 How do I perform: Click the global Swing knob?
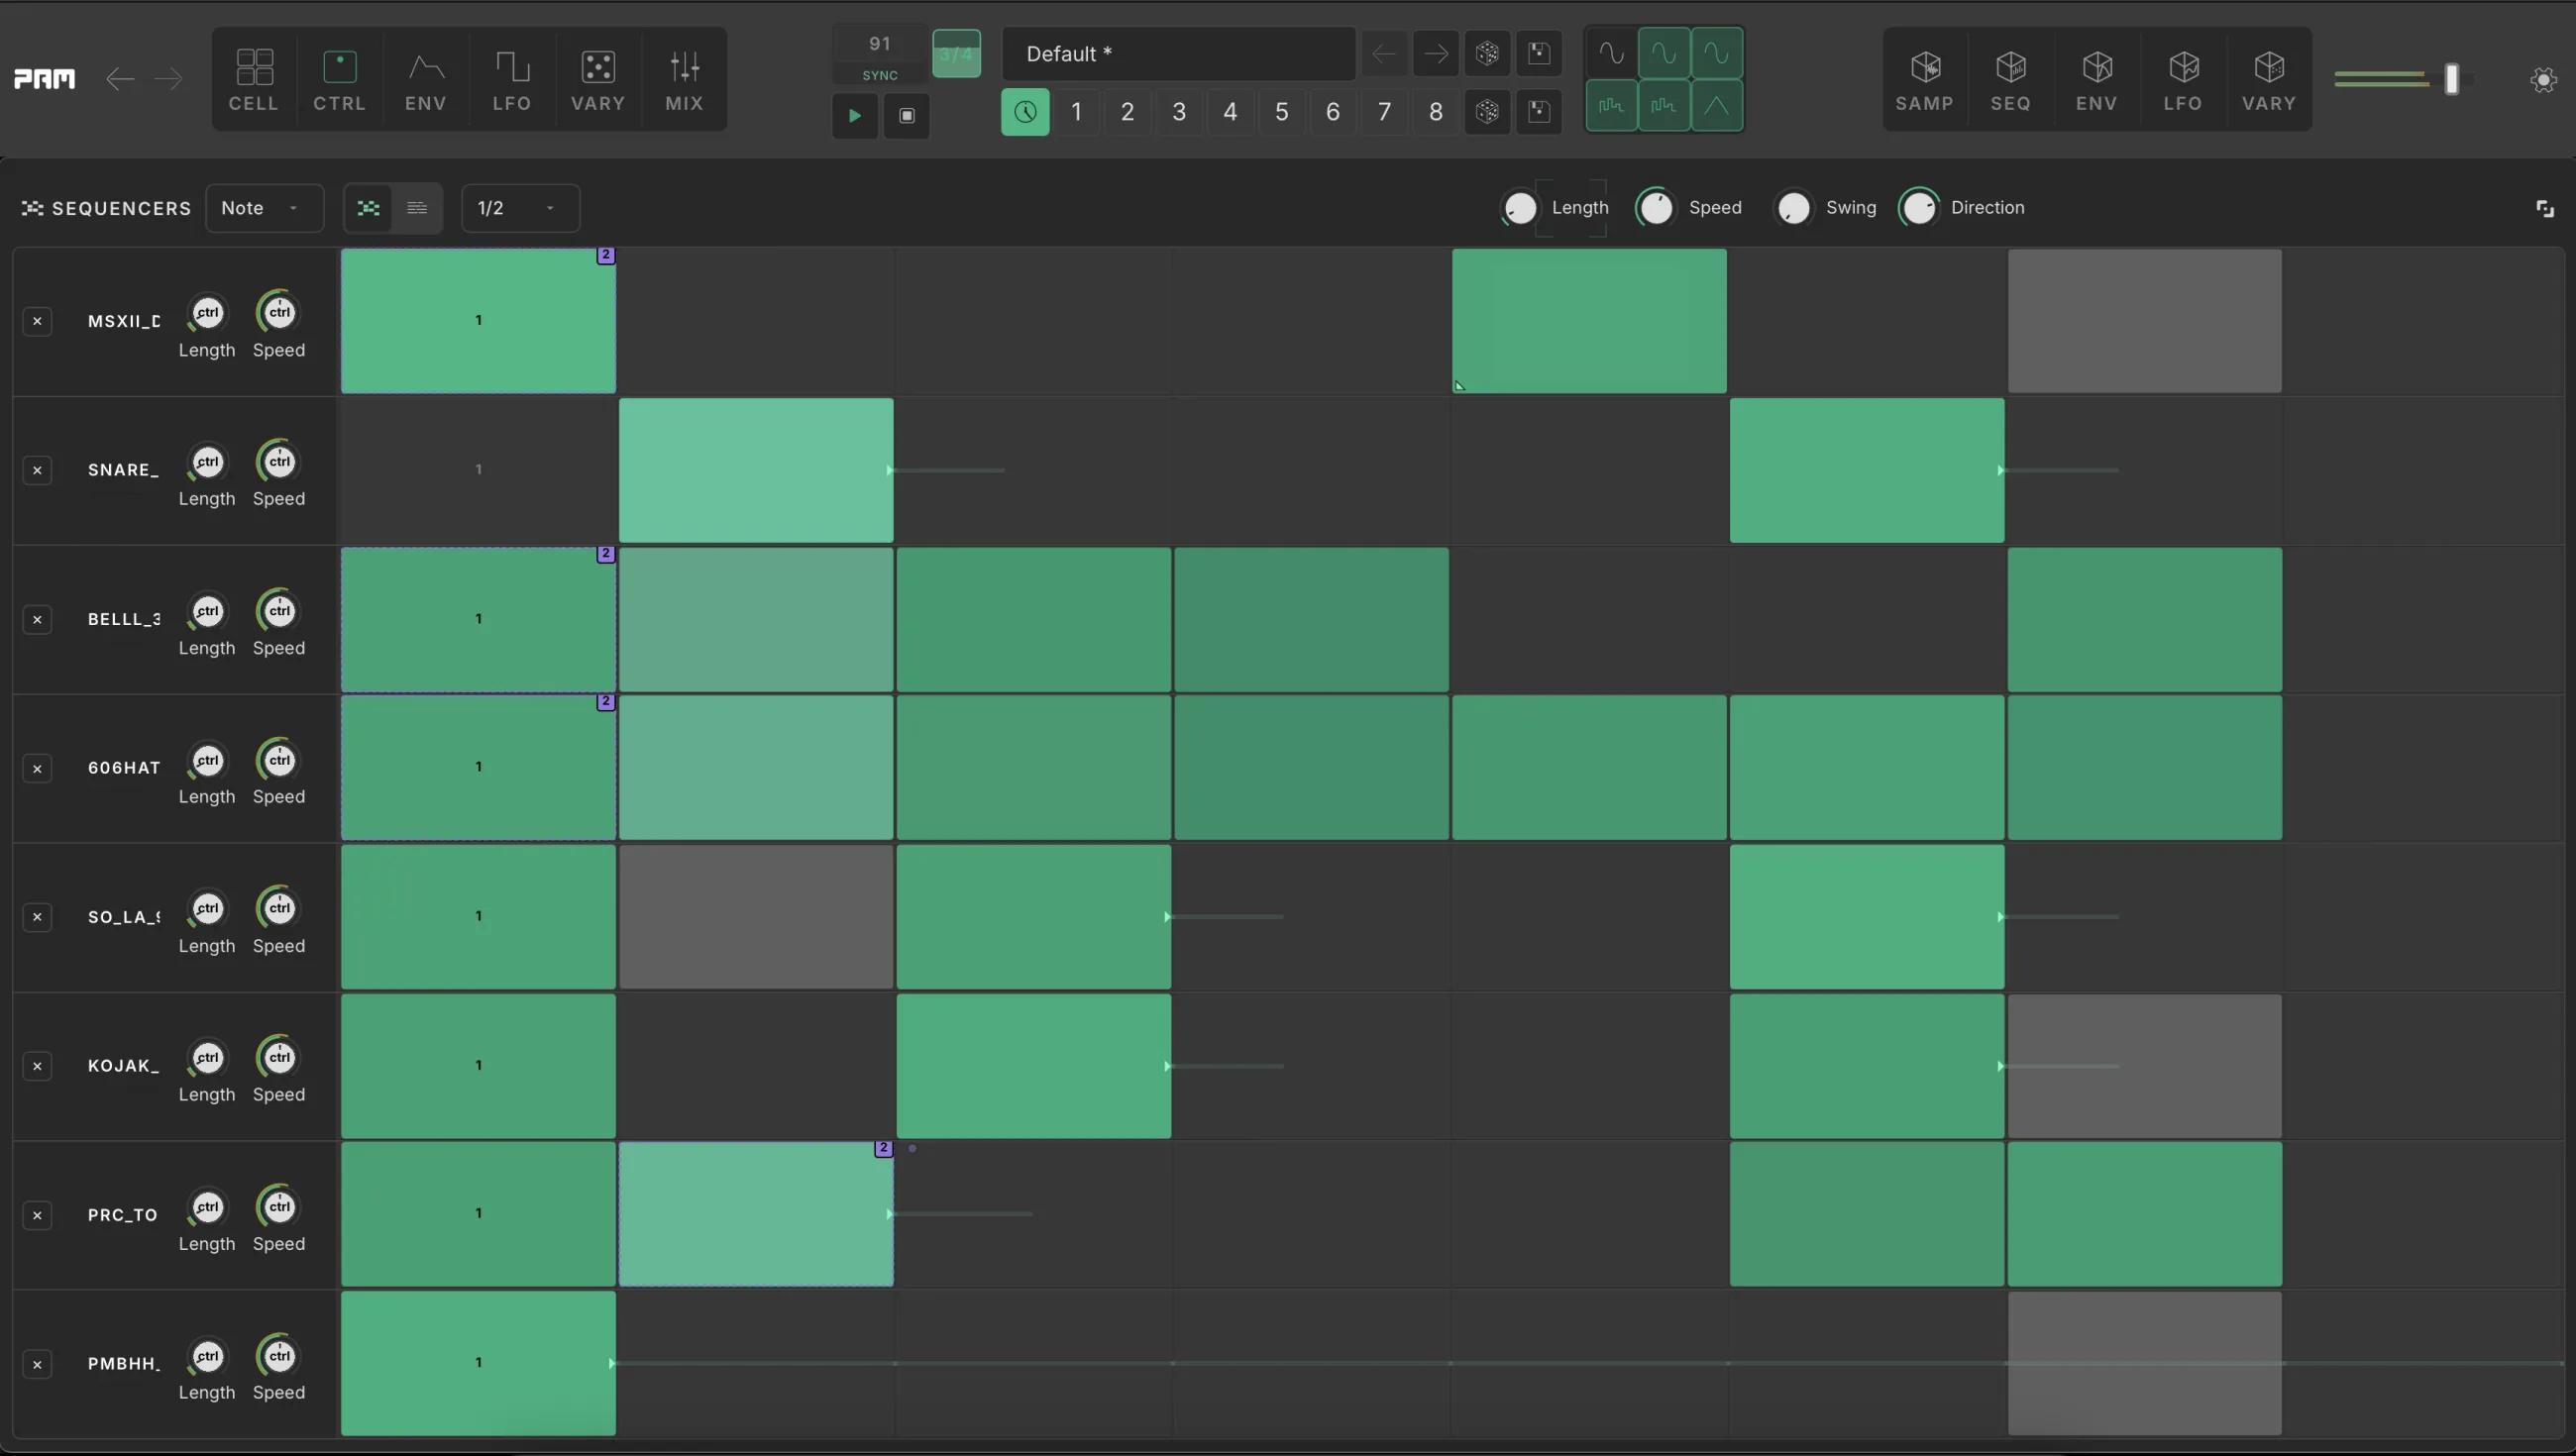(x=1793, y=208)
